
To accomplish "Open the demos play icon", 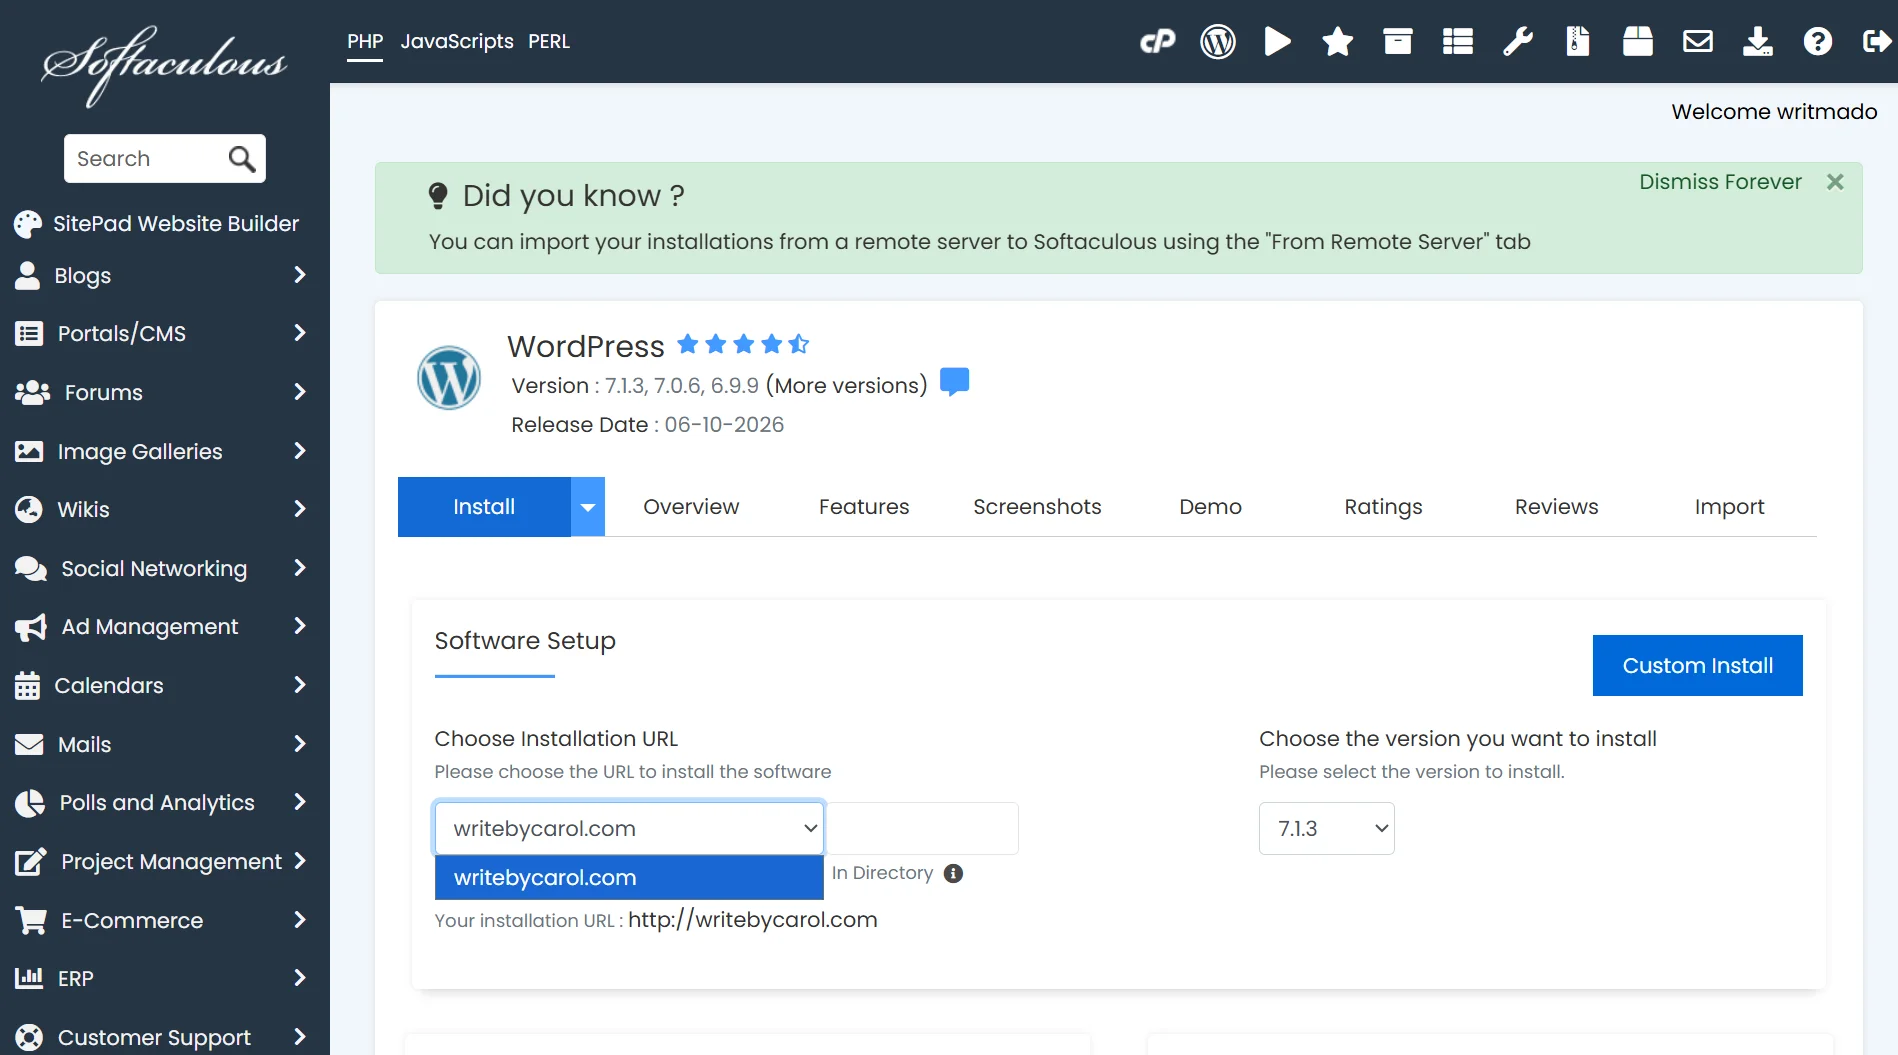I will tap(1277, 41).
